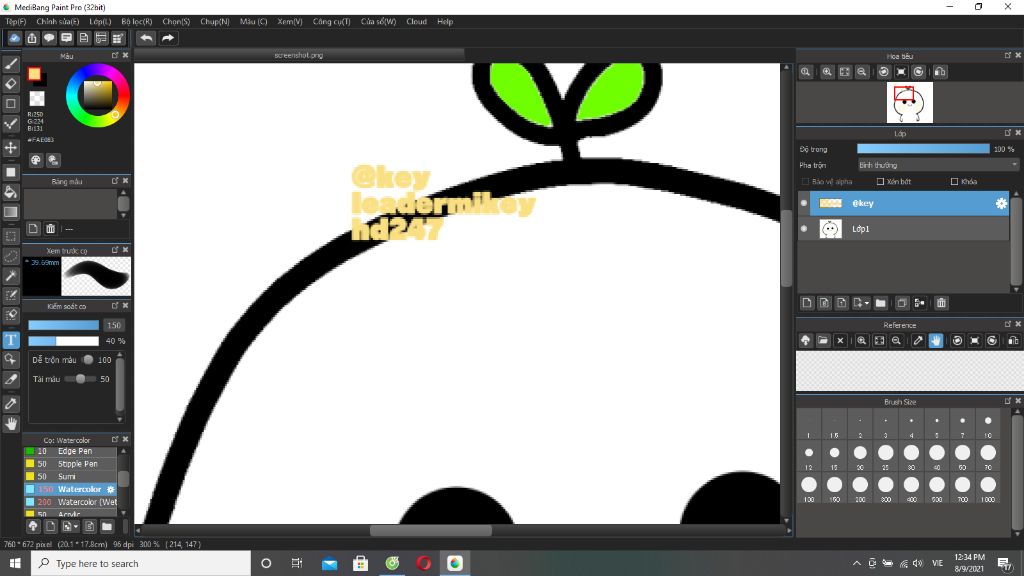The image size is (1024, 576).
Task: Undock the Lớp layer panel
Action: [x=1008, y=133]
